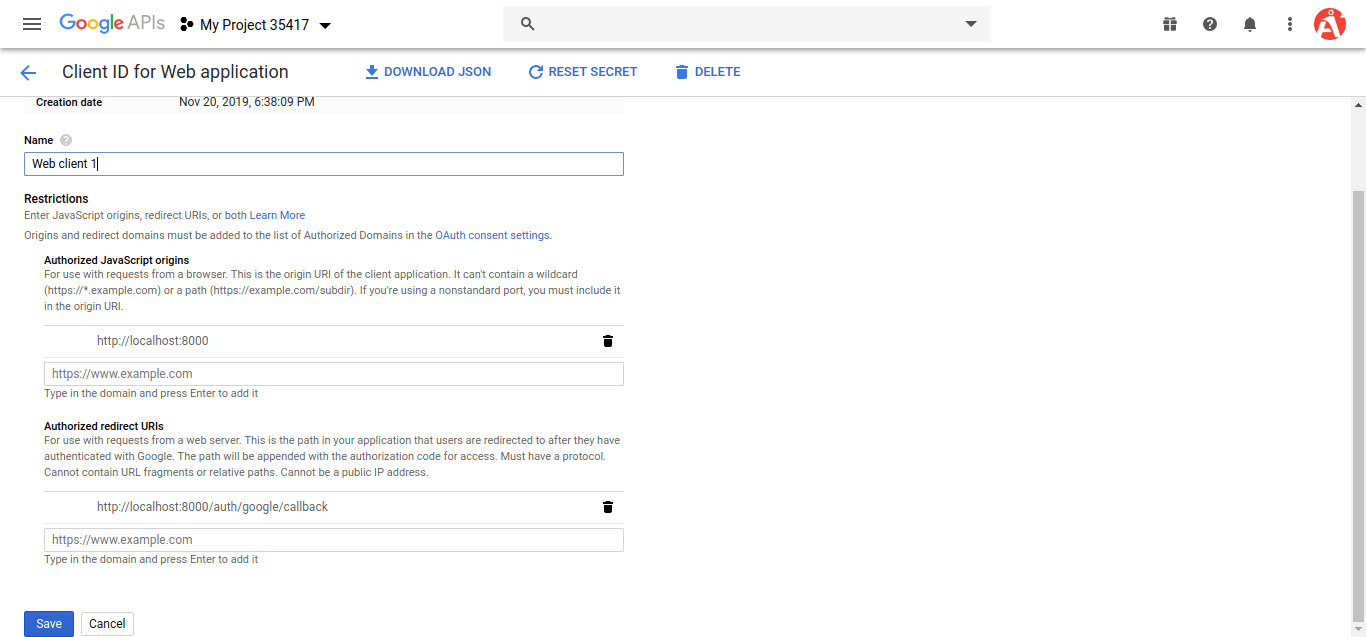The width and height of the screenshot is (1366, 637).
Task: Click the Name field containing Web client 1
Action: [323, 163]
